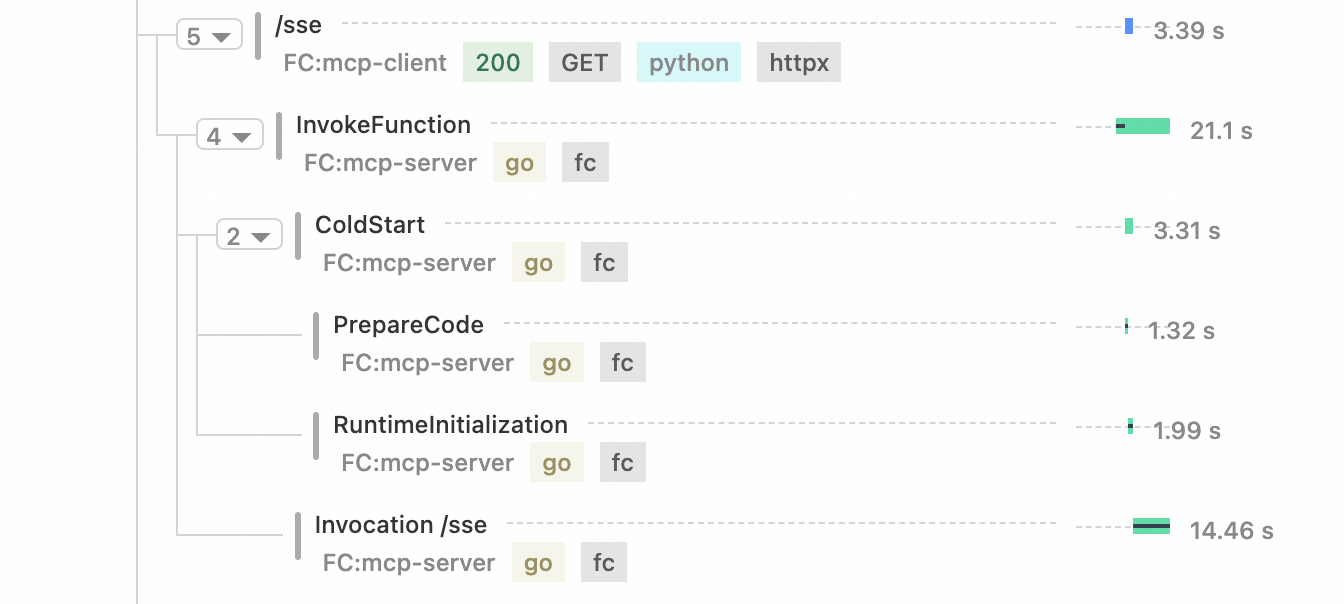This screenshot has height=604, width=1344.
Task: Collapse the ColdStart span with 2 children
Action: click(248, 236)
